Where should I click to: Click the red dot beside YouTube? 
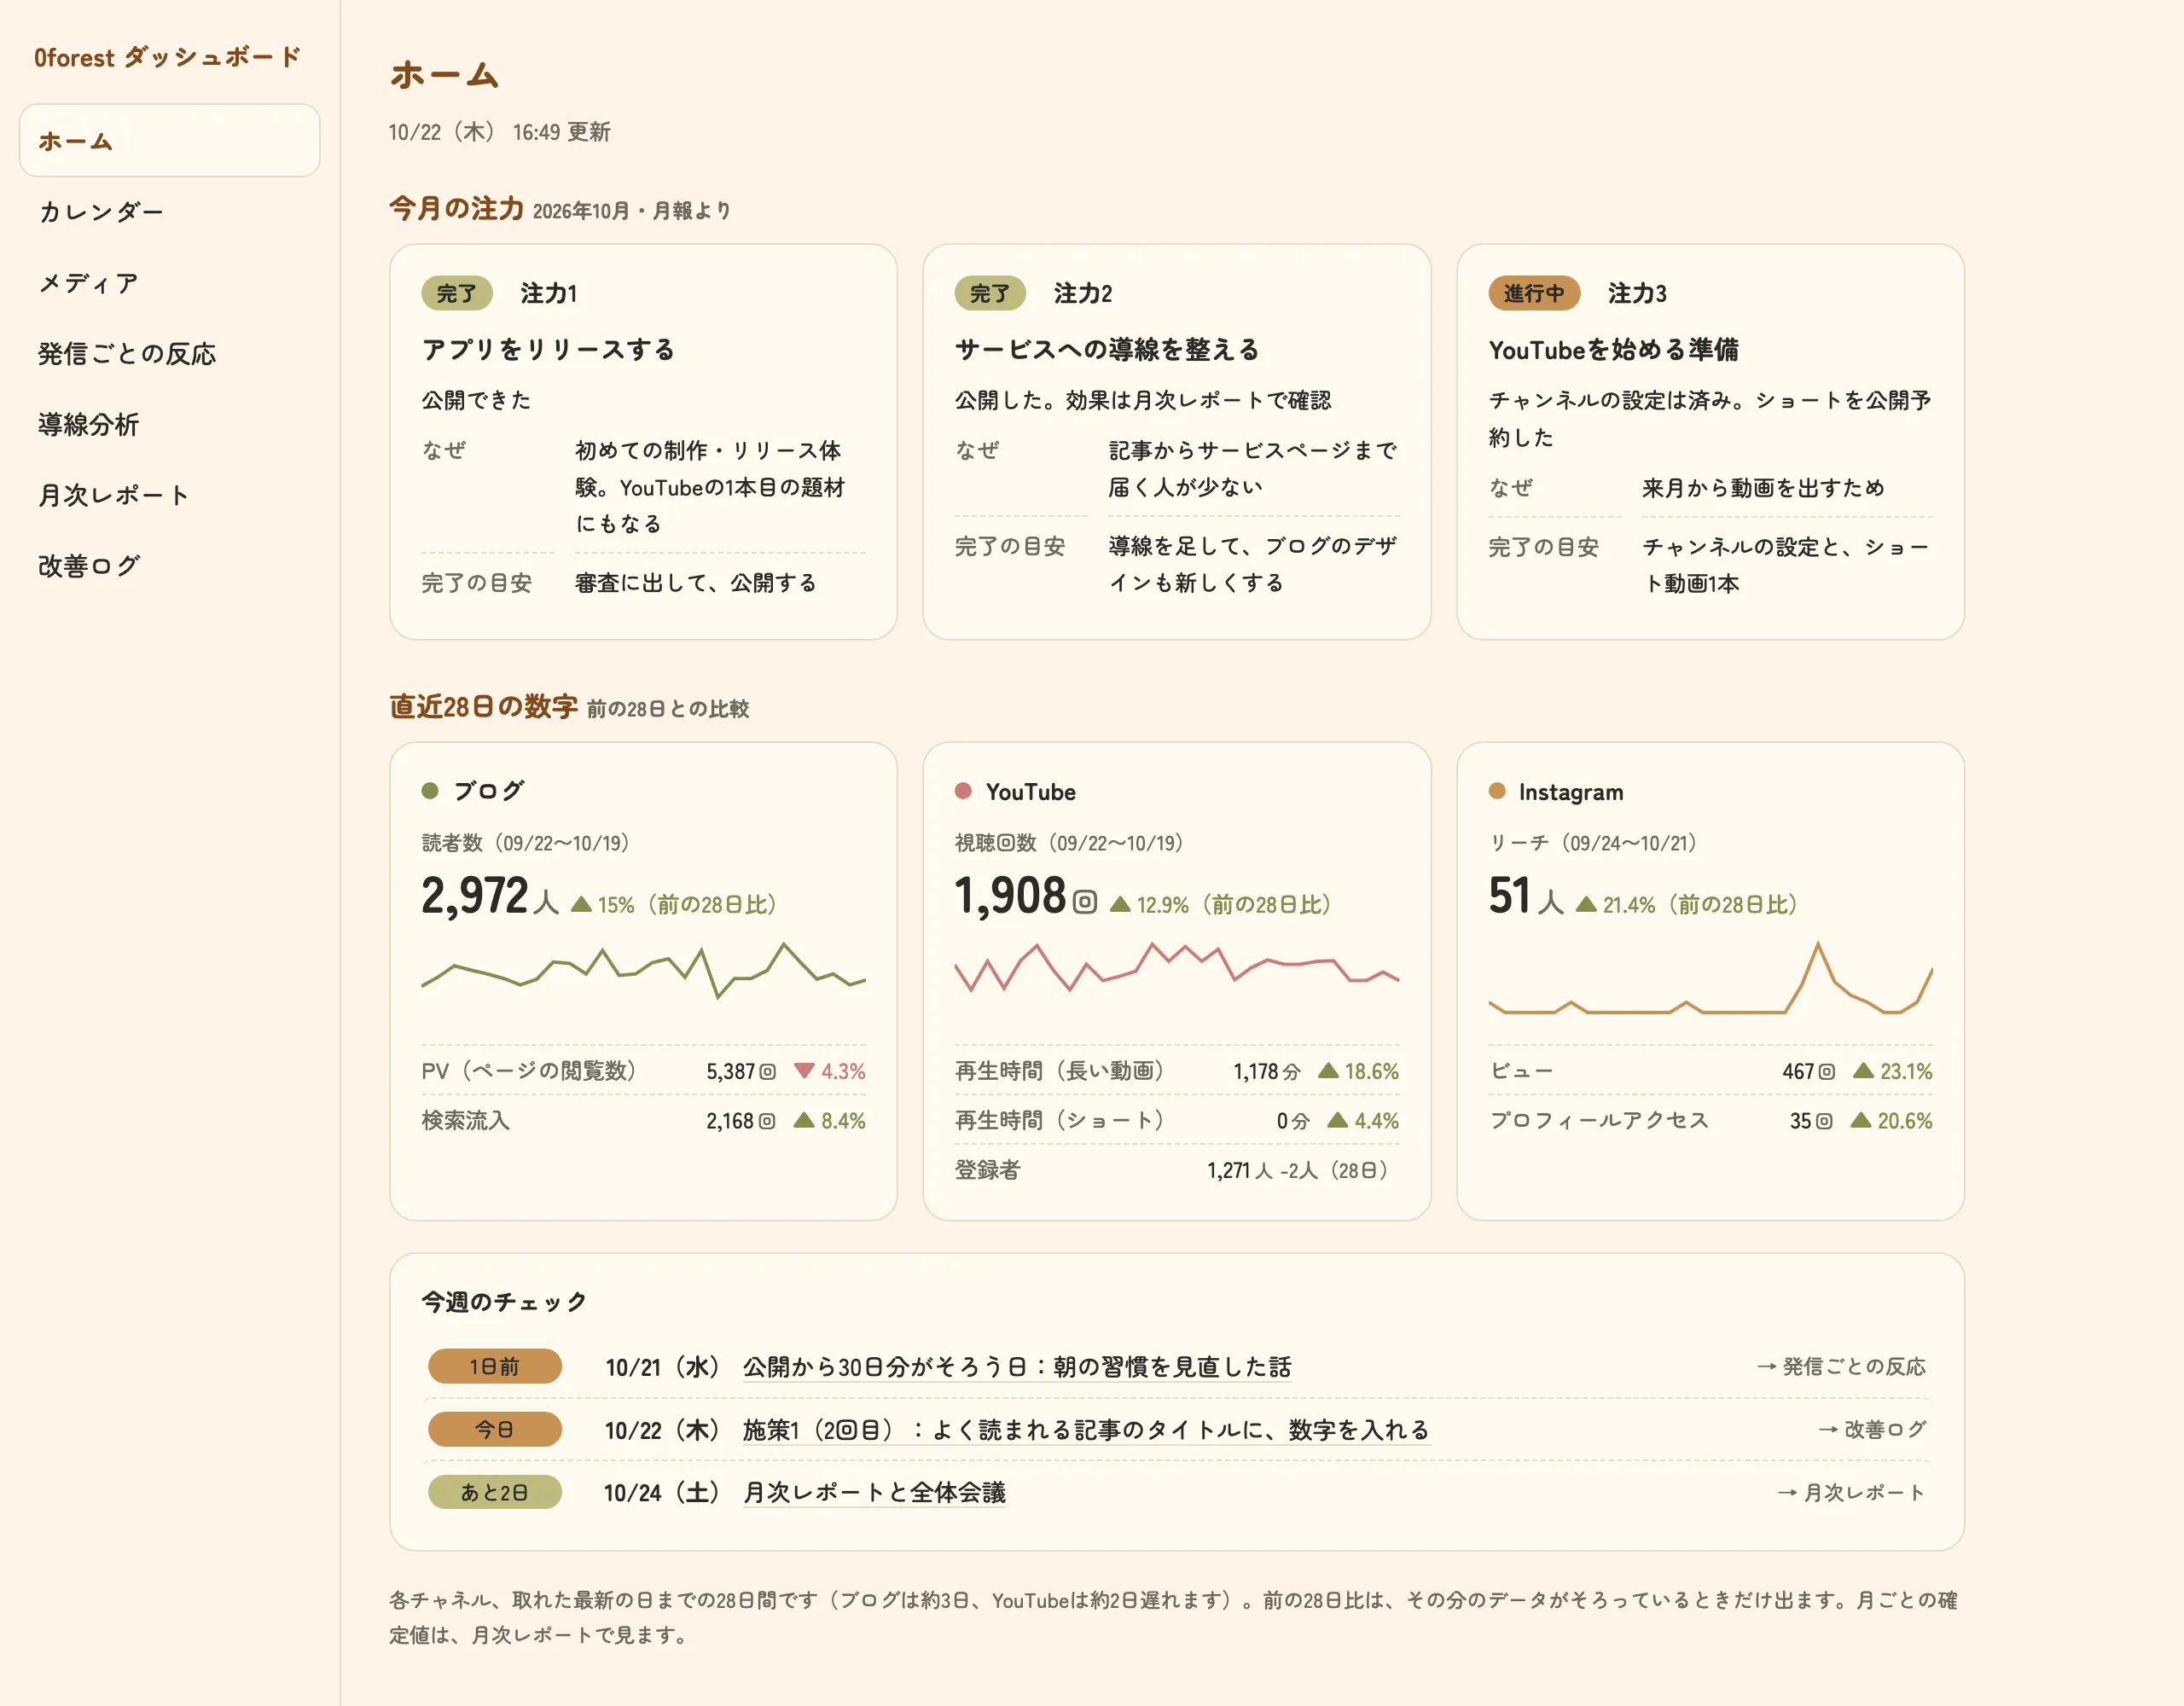click(x=963, y=791)
